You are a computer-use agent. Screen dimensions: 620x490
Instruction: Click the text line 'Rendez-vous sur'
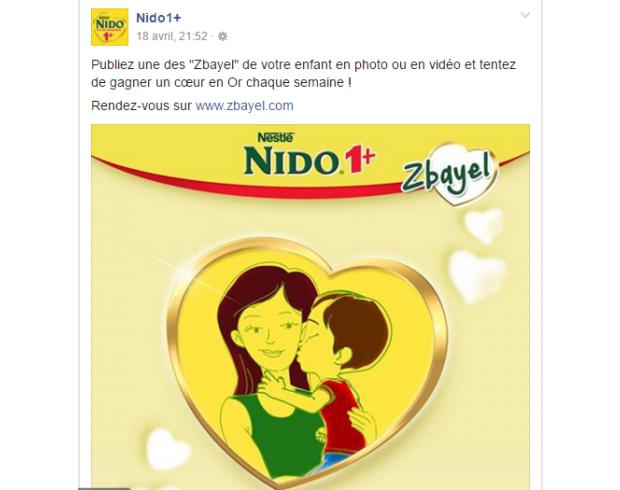tap(142, 106)
